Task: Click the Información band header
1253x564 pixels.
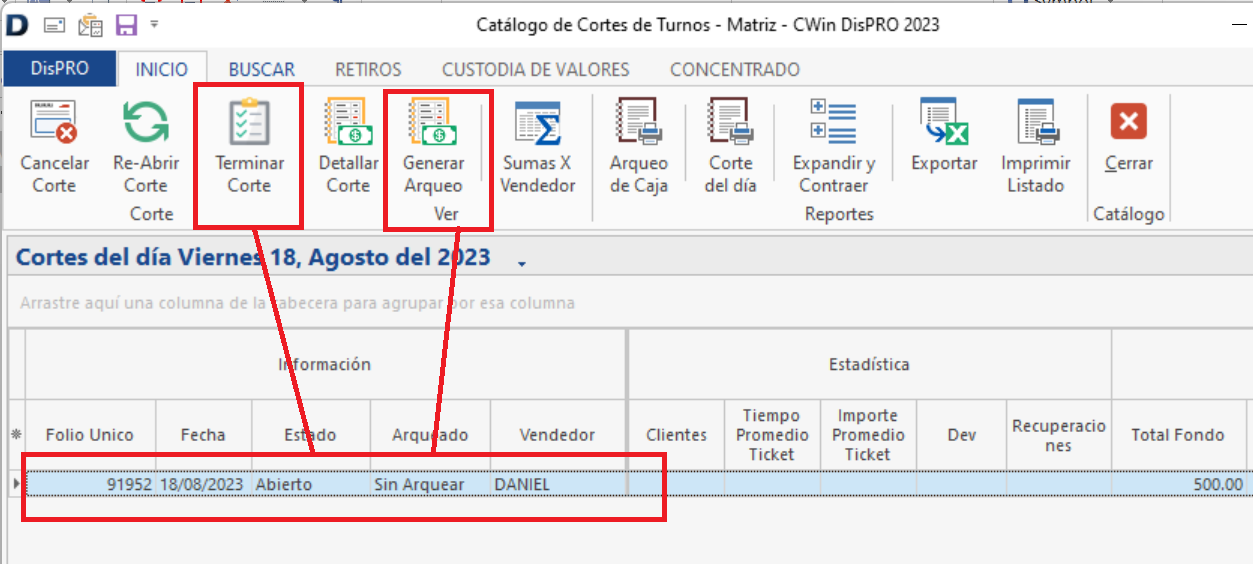Action: point(325,364)
